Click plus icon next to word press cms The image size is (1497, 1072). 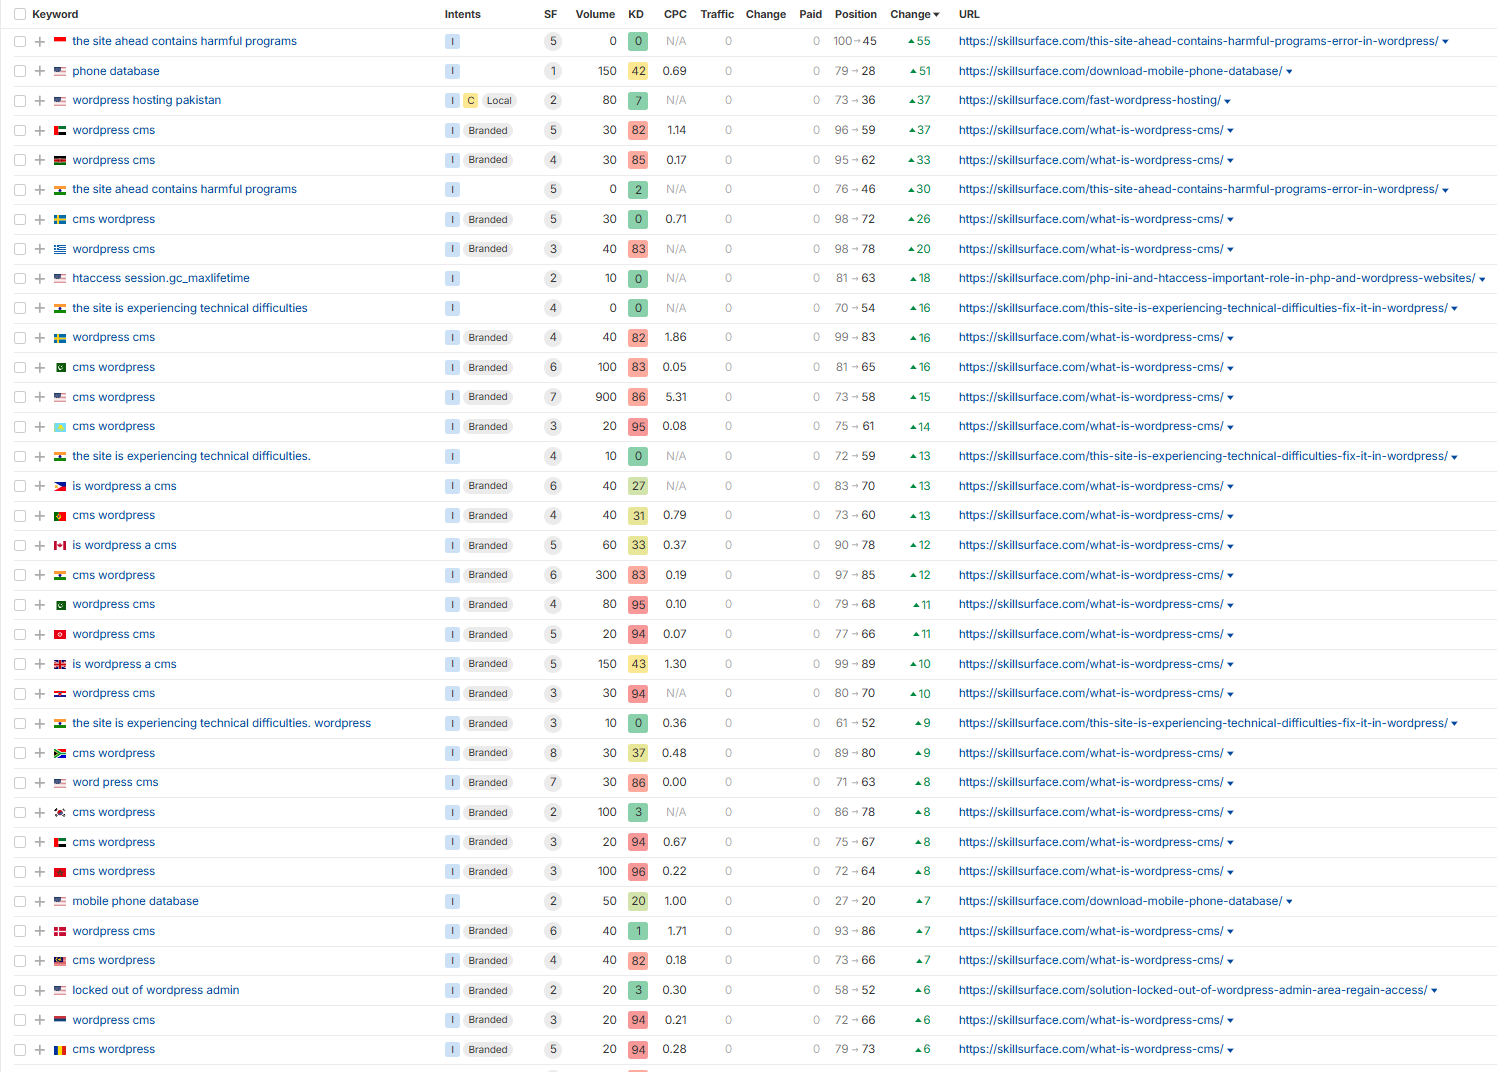(x=40, y=783)
